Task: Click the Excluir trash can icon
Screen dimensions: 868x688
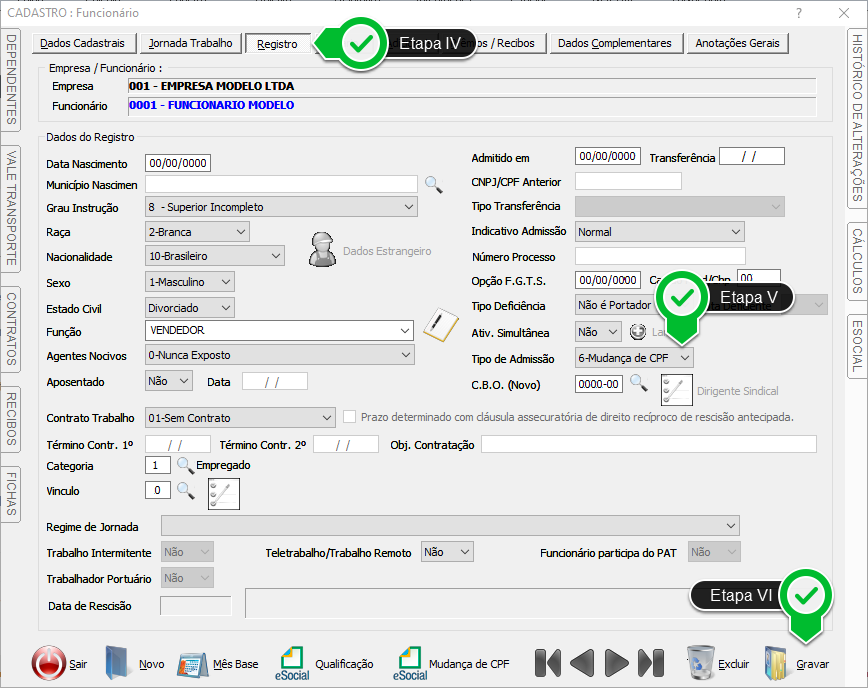Action: (700, 662)
